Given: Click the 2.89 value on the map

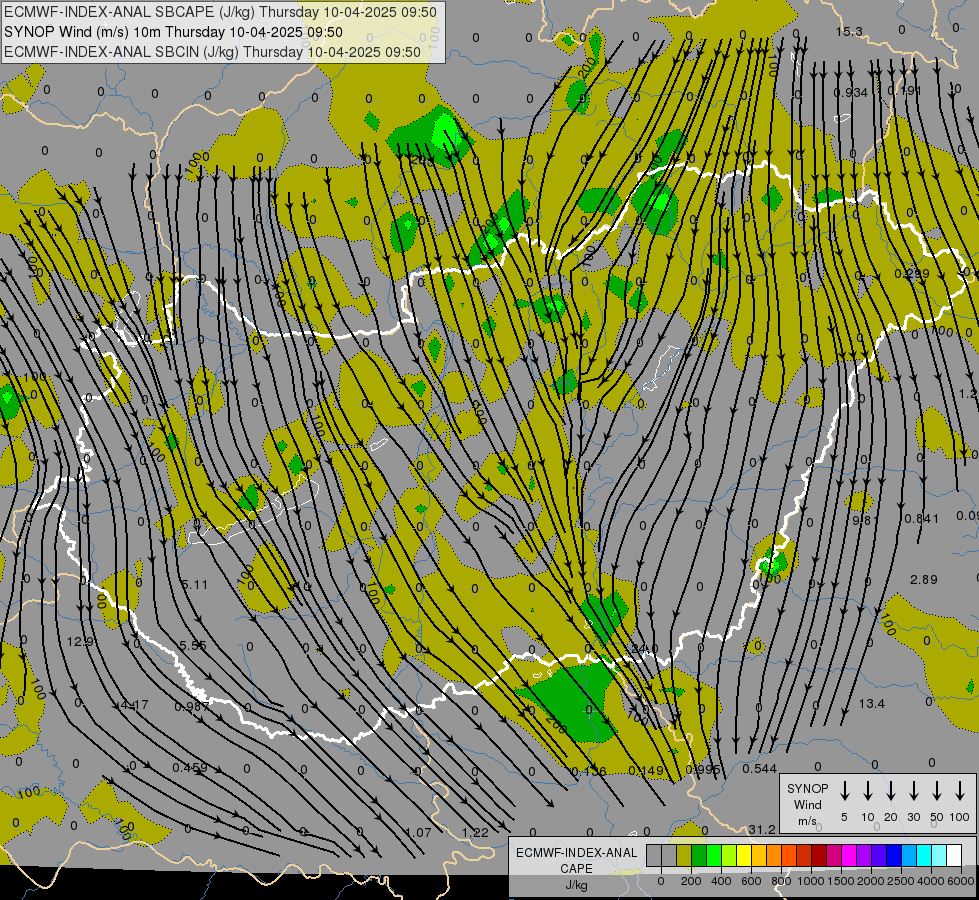Looking at the screenshot, I should click(x=923, y=580).
